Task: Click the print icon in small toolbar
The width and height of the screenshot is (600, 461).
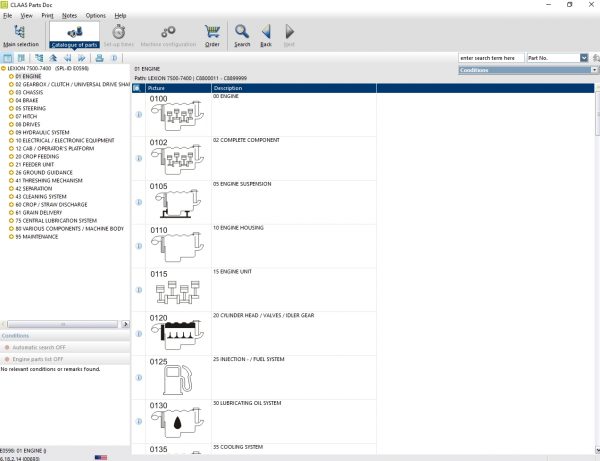Action: 100,59
